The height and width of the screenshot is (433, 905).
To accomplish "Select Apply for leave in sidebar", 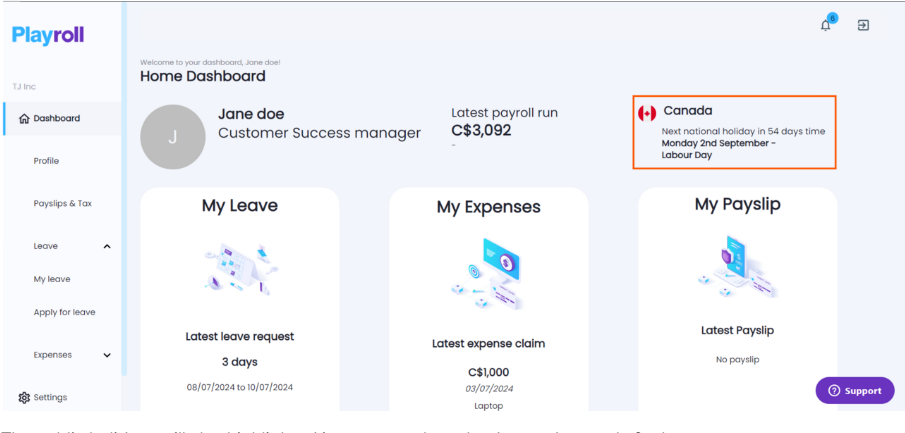I will 64,312.
